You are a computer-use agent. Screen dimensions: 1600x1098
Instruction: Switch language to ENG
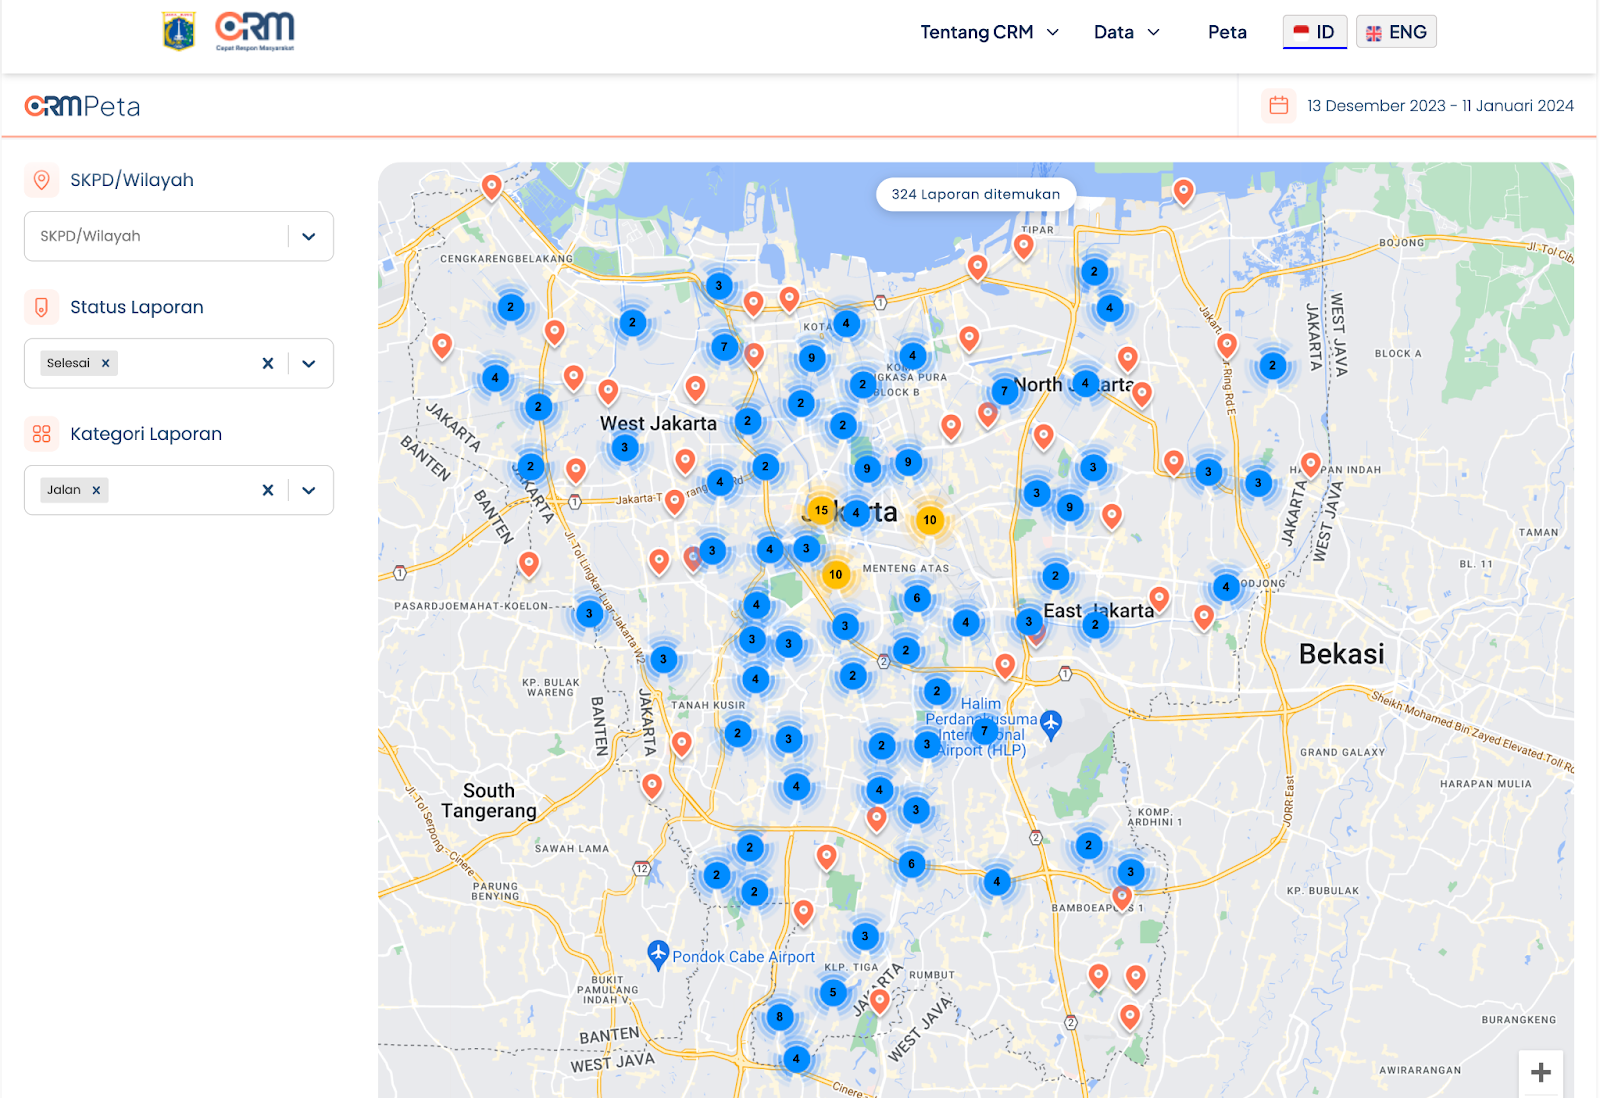pyautogui.click(x=1396, y=32)
